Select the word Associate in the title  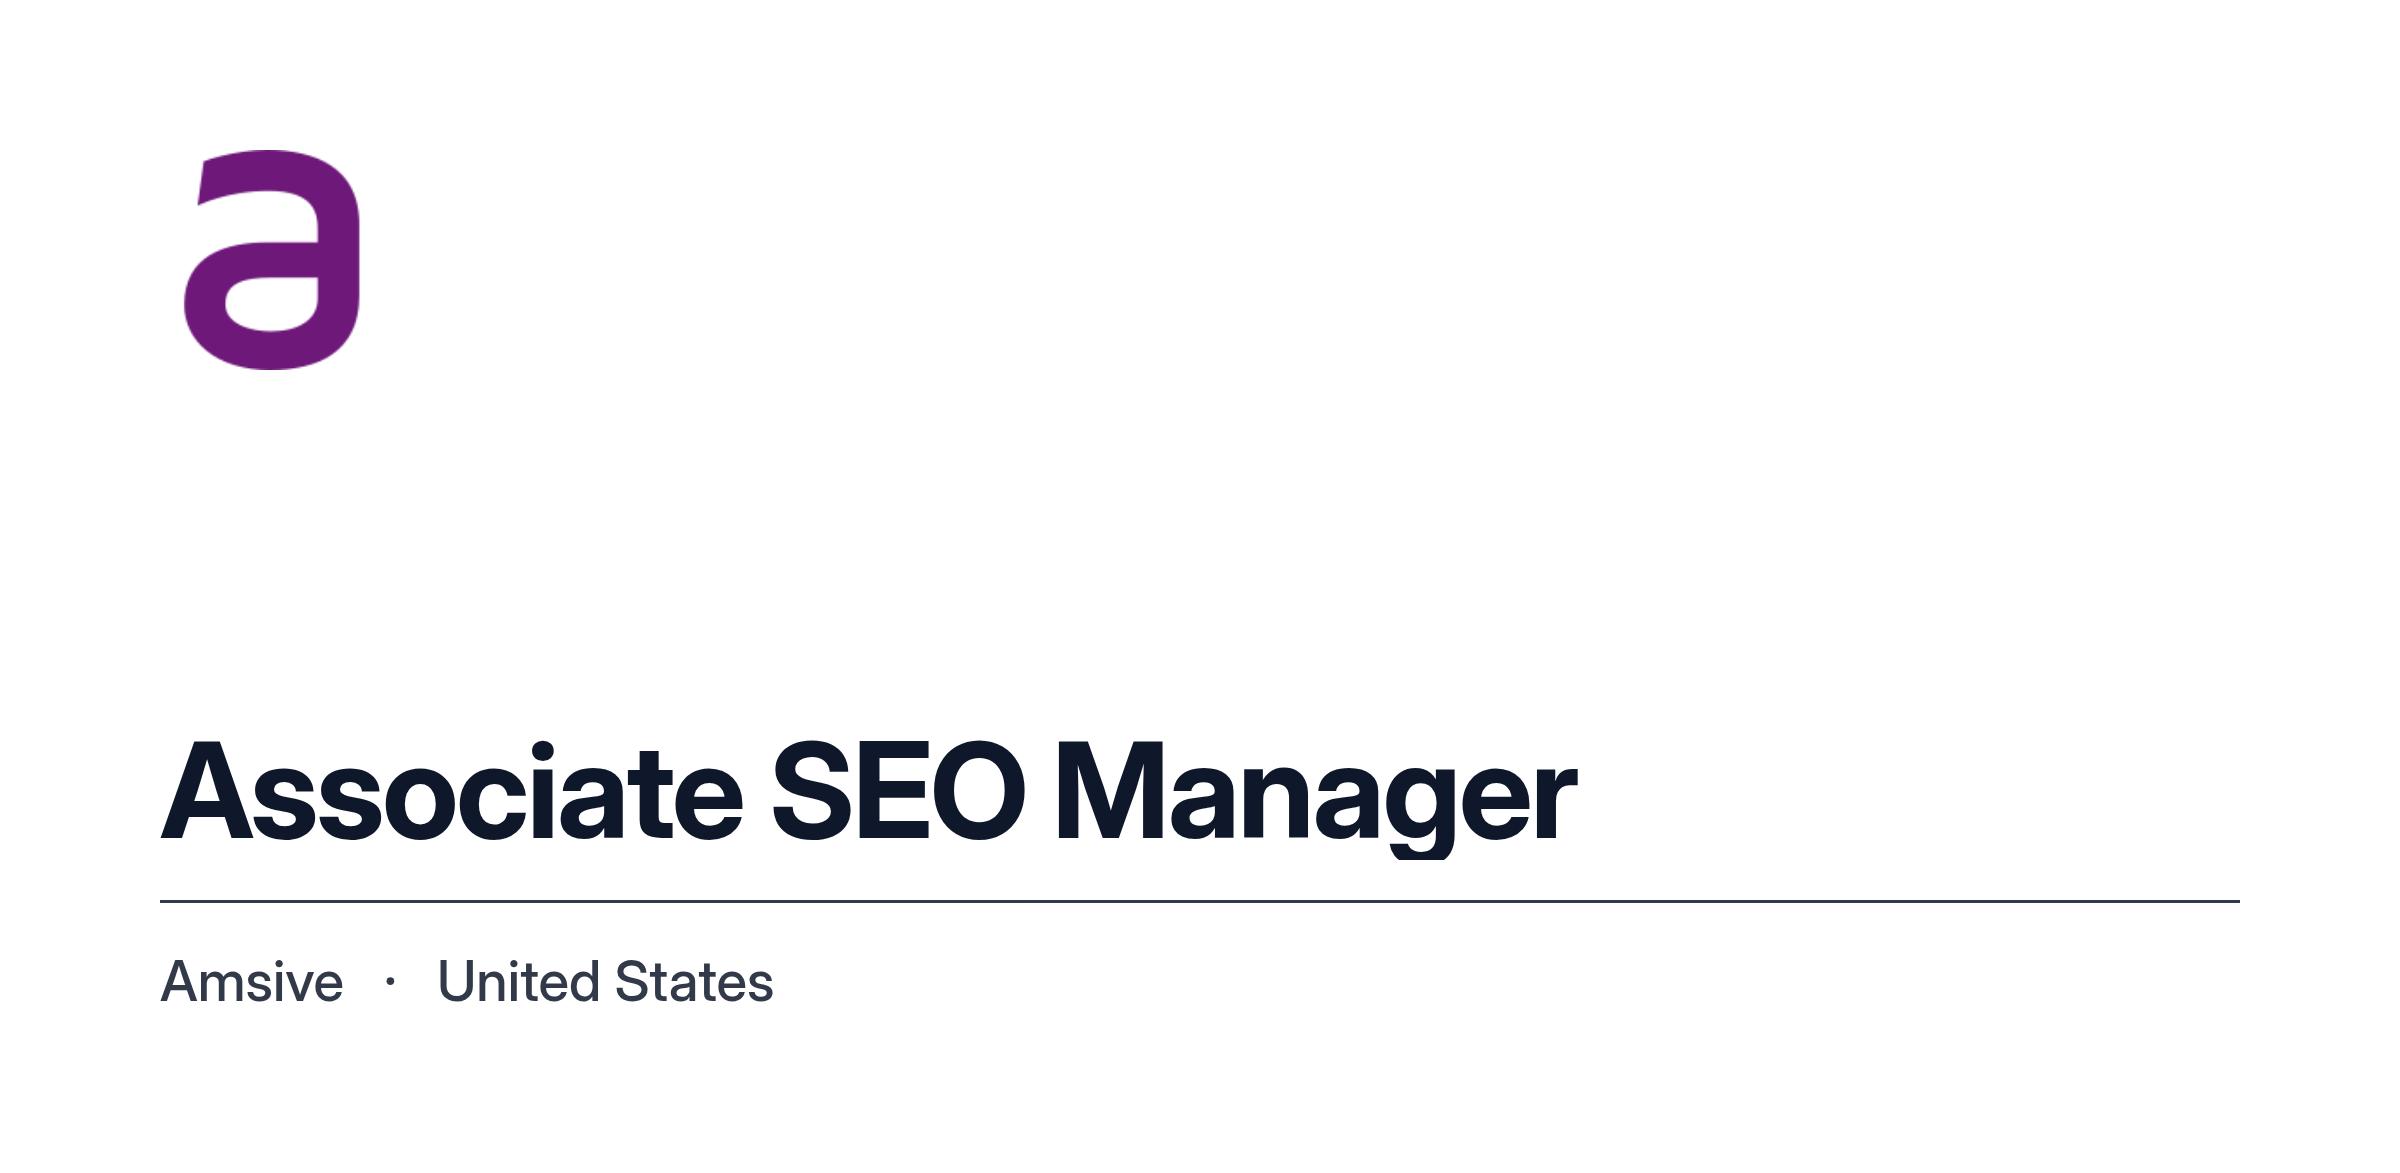tap(452, 791)
